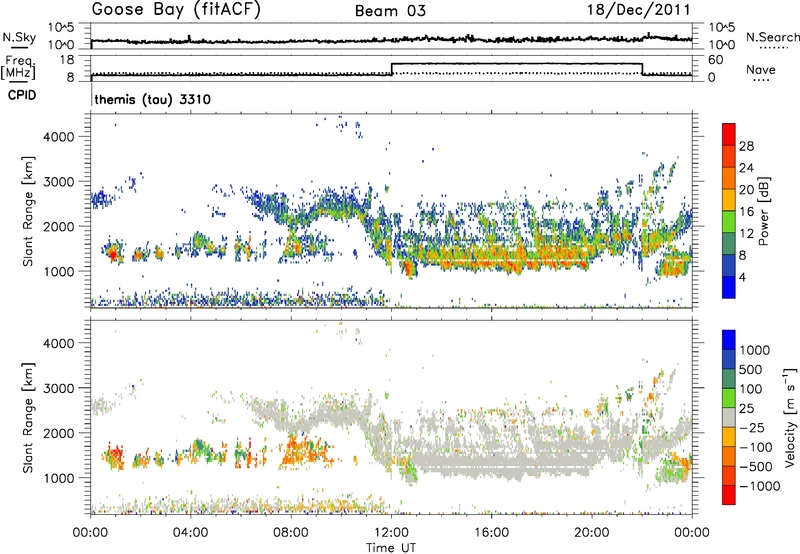The width and height of the screenshot is (800, 554).
Task: Click the 'Nave' legend label
Action: pos(761,69)
